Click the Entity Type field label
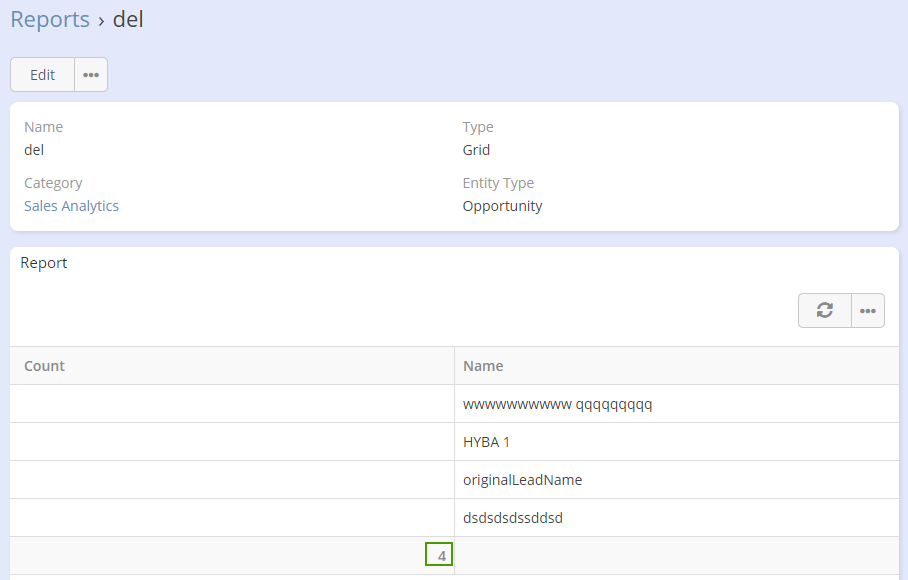The width and height of the screenshot is (908, 580). (498, 183)
